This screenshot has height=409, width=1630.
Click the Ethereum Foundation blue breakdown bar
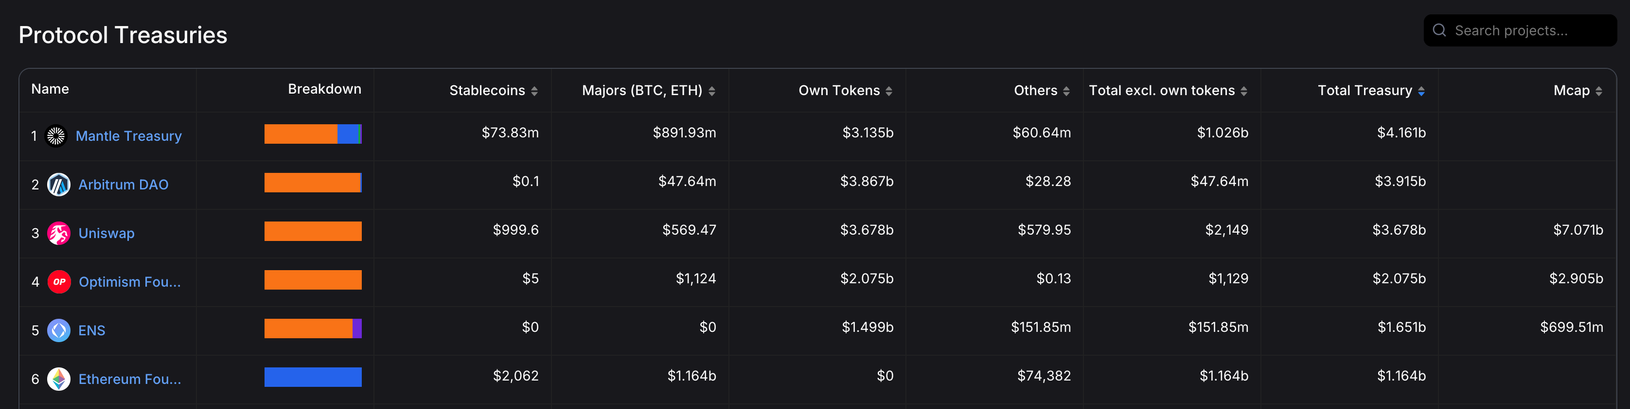pyautogui.click(x=313, y=377)
